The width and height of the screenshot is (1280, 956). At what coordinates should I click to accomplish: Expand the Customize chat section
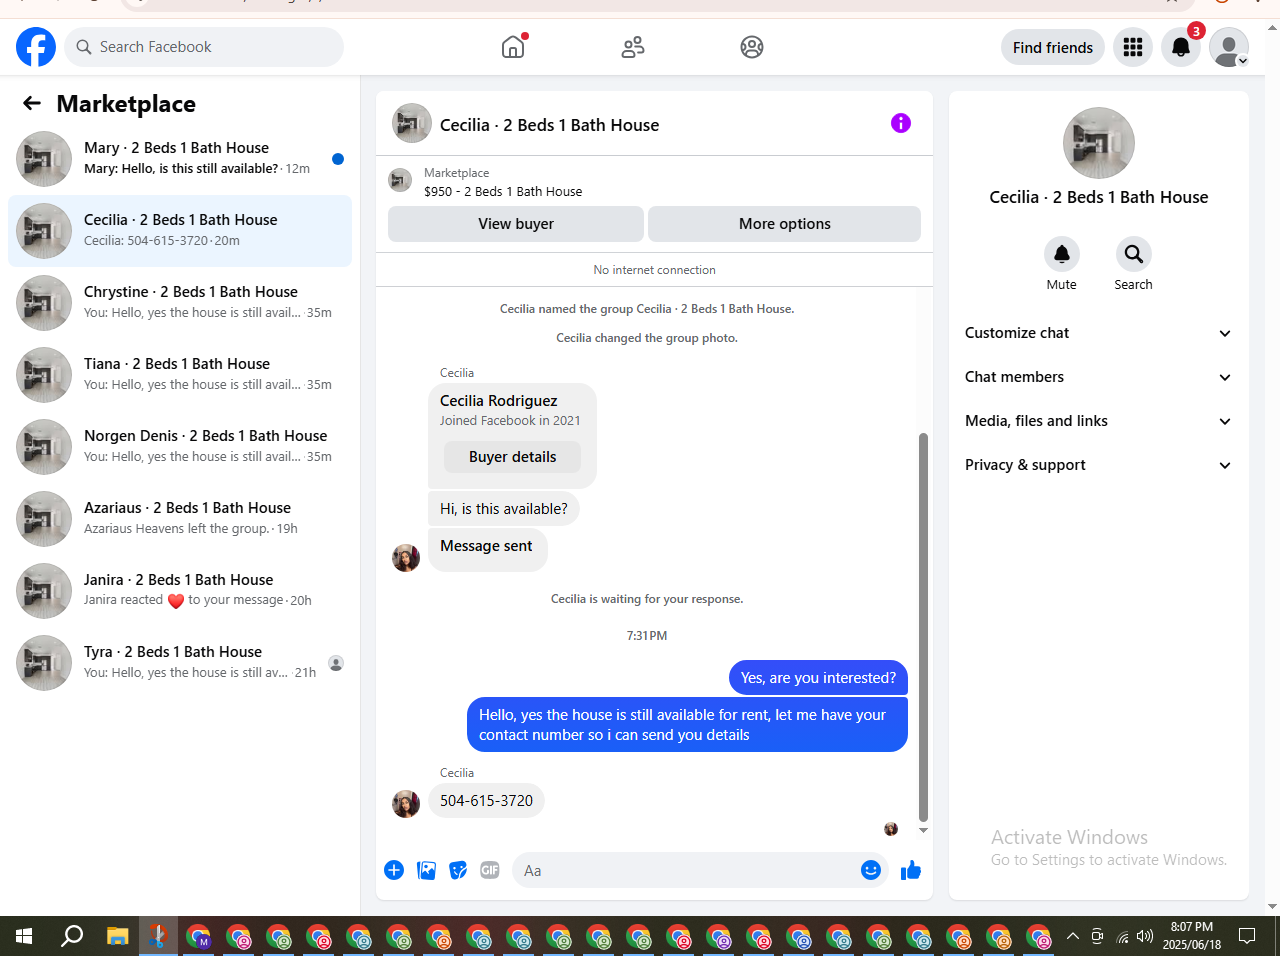point(1098,333)
